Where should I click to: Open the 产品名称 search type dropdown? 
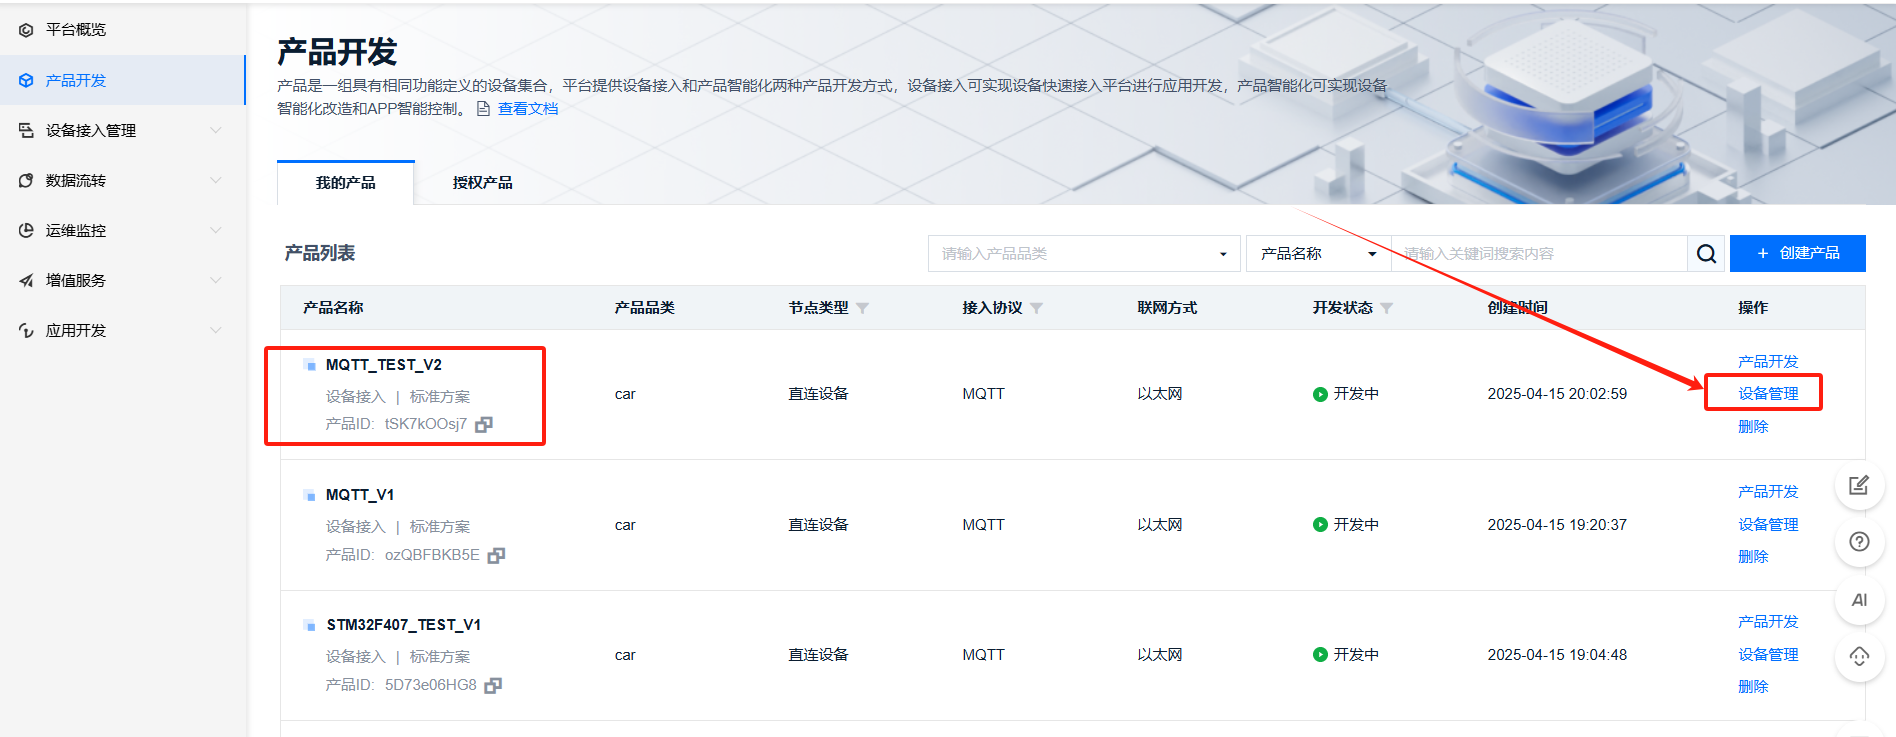[1318, 253]
